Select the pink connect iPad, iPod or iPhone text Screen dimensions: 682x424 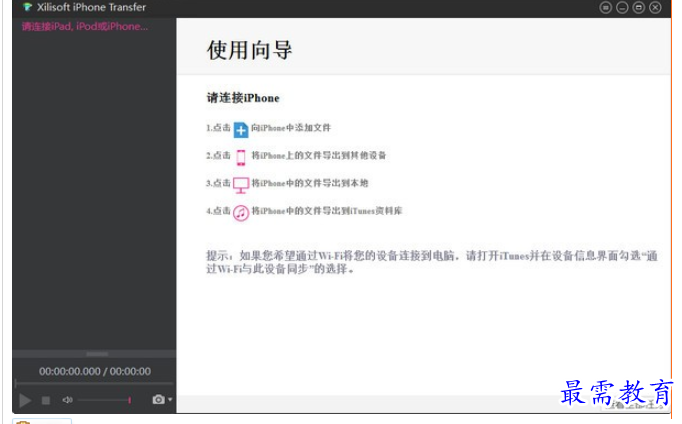(85, 27)
